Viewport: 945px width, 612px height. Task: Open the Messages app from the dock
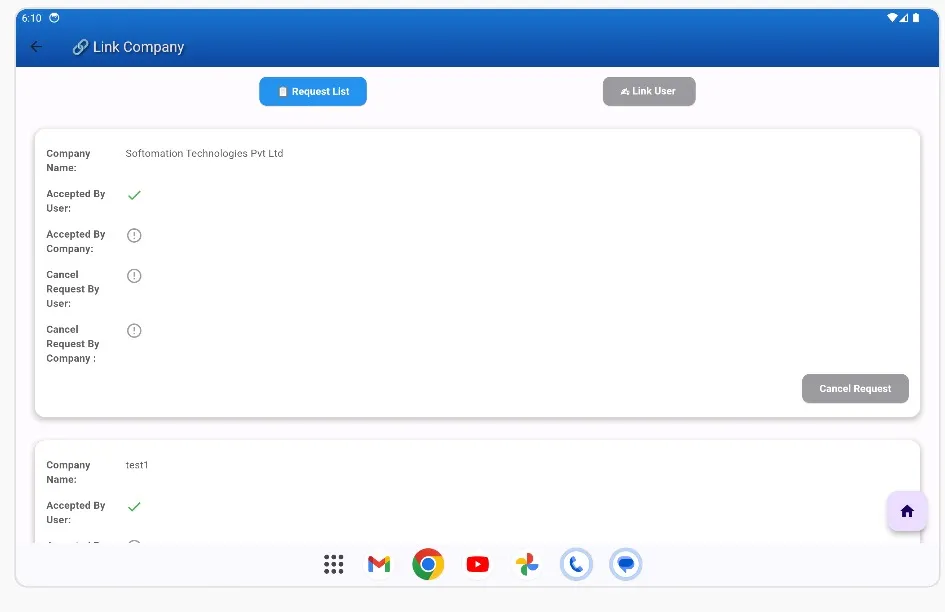tap(626, 564)
